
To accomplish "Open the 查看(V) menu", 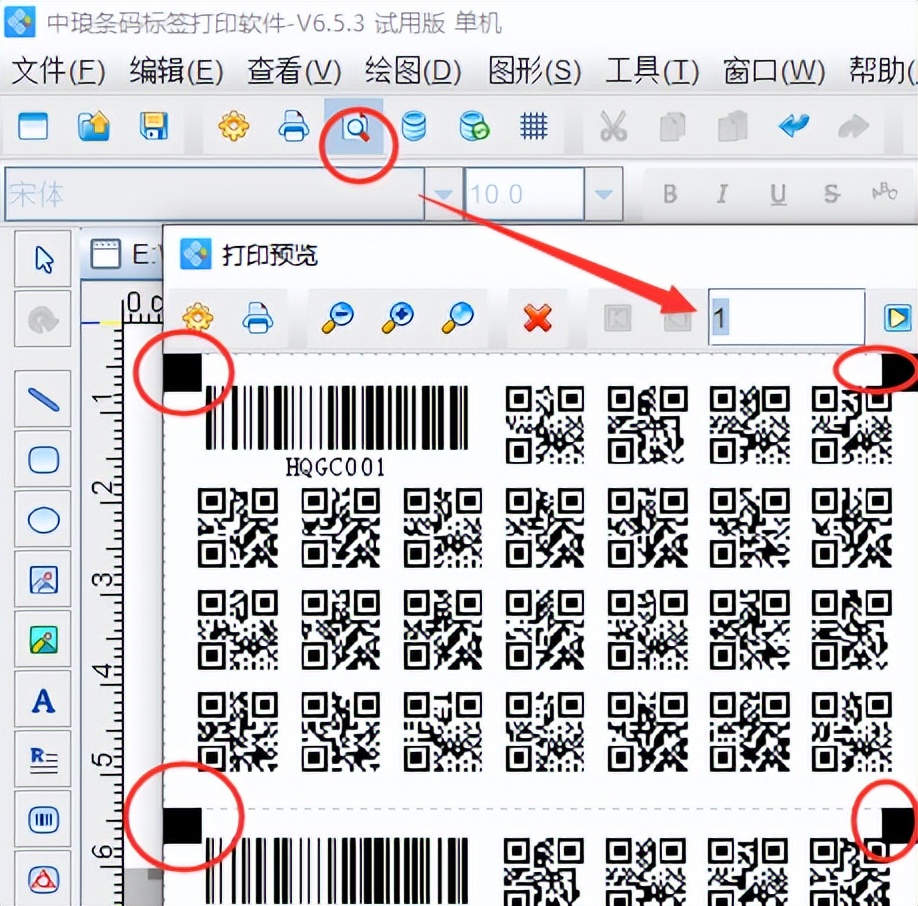I will click(x=294, y=72).
